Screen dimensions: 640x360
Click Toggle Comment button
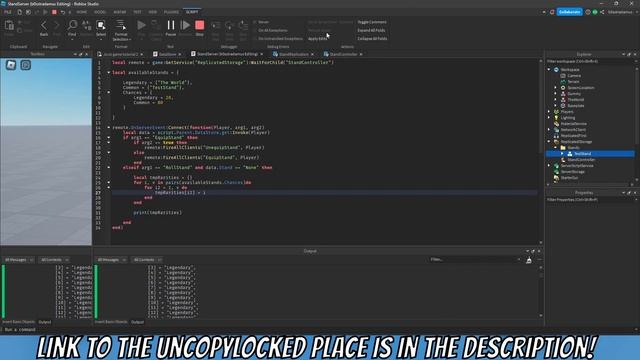click(x=372, y=22)
